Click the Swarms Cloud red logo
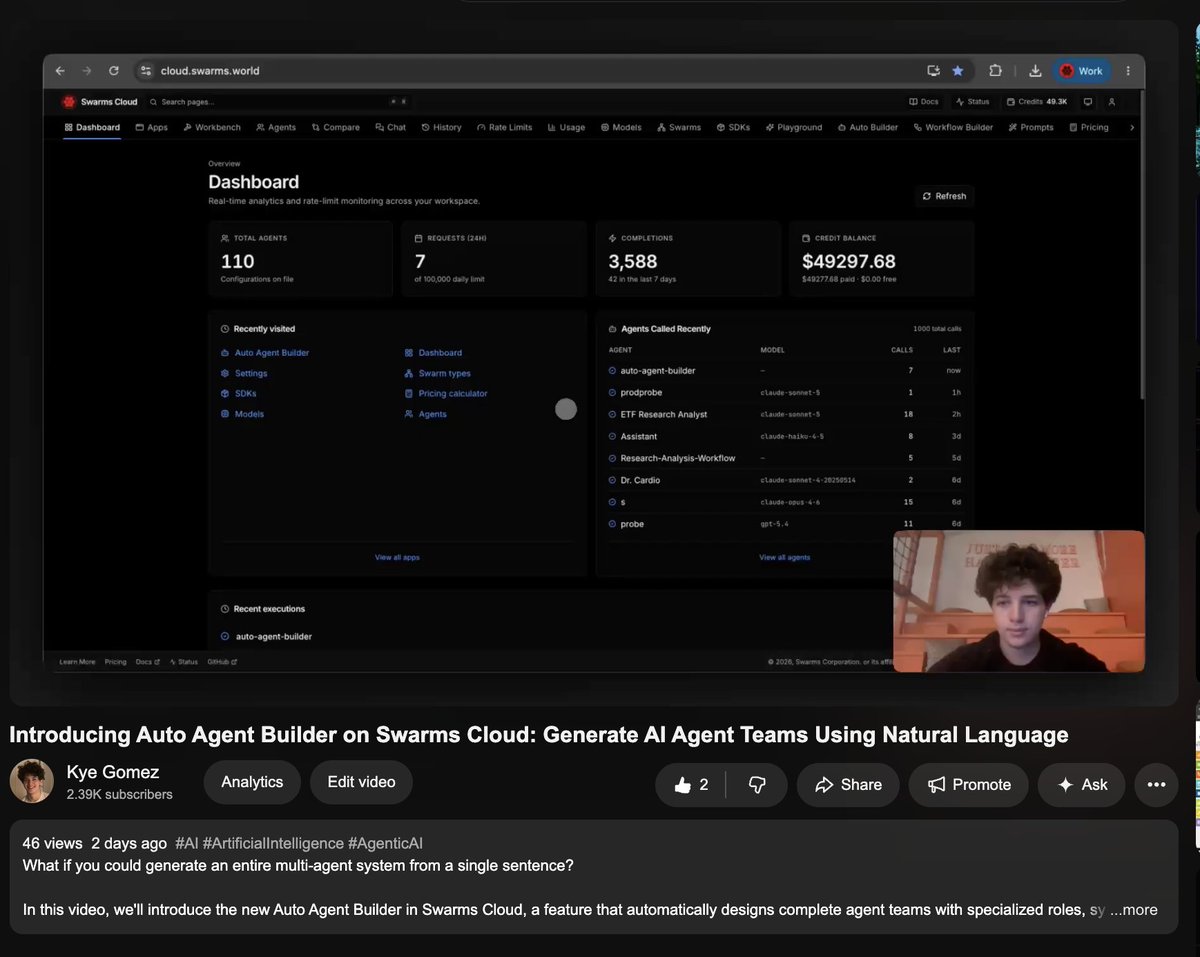 coord(68,101)
